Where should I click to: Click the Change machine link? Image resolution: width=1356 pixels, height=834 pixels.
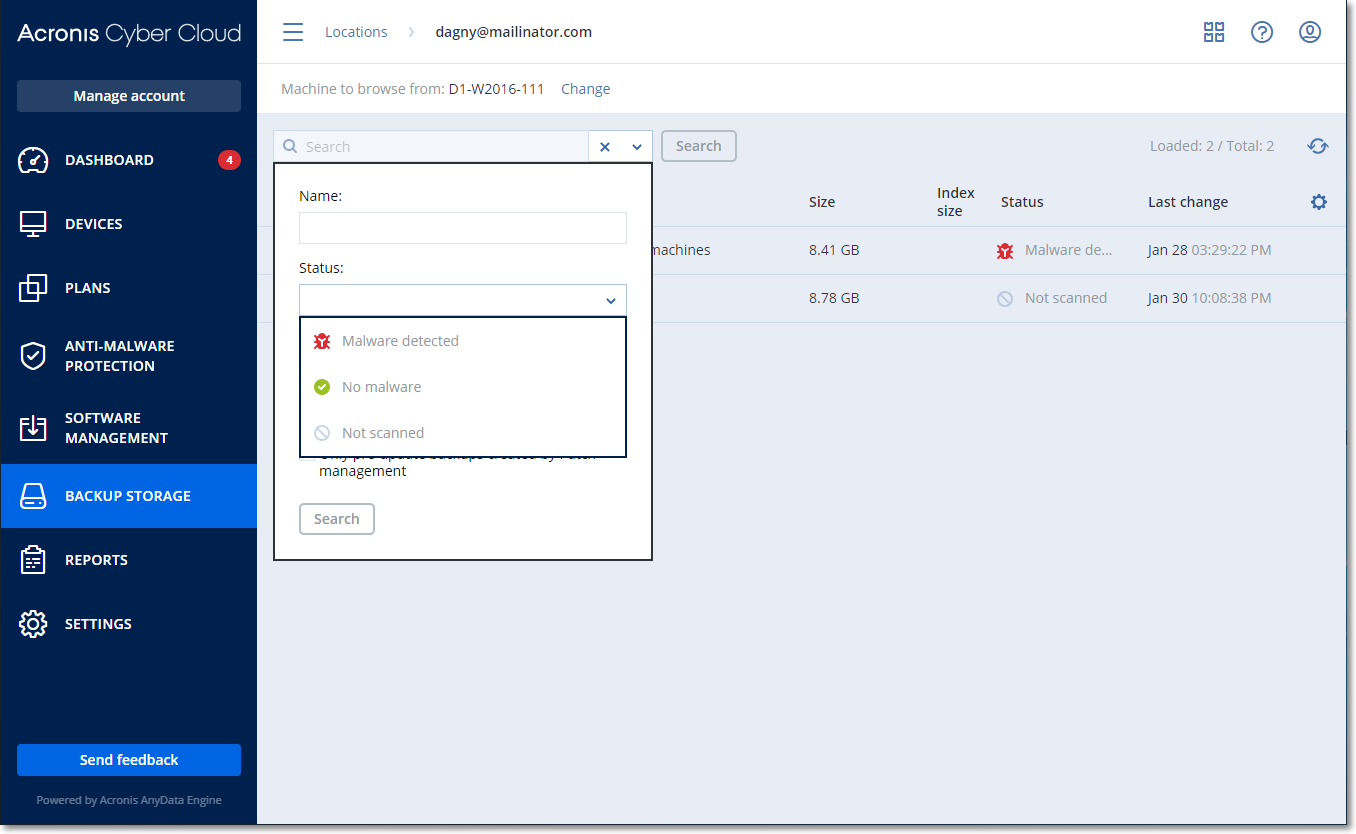coord(585,89)
